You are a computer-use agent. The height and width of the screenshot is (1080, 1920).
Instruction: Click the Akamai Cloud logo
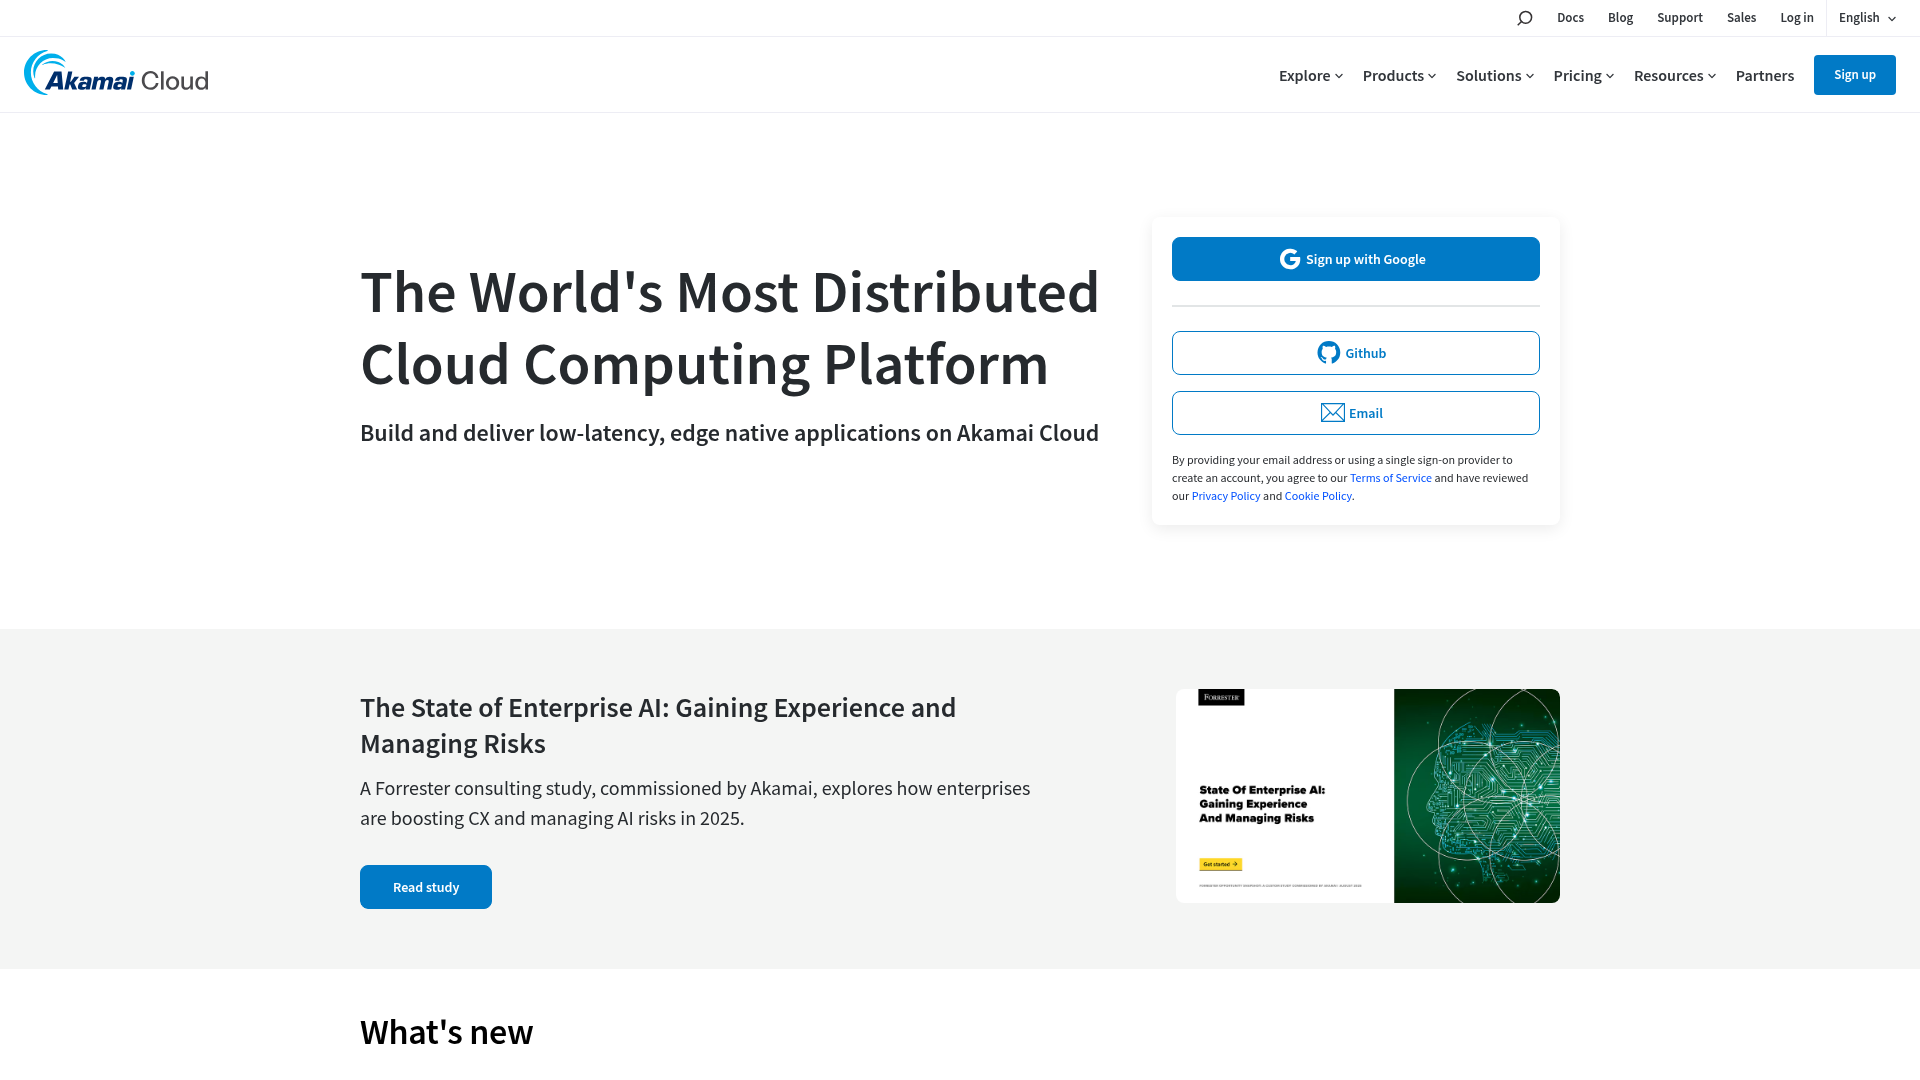click(115, 74)
